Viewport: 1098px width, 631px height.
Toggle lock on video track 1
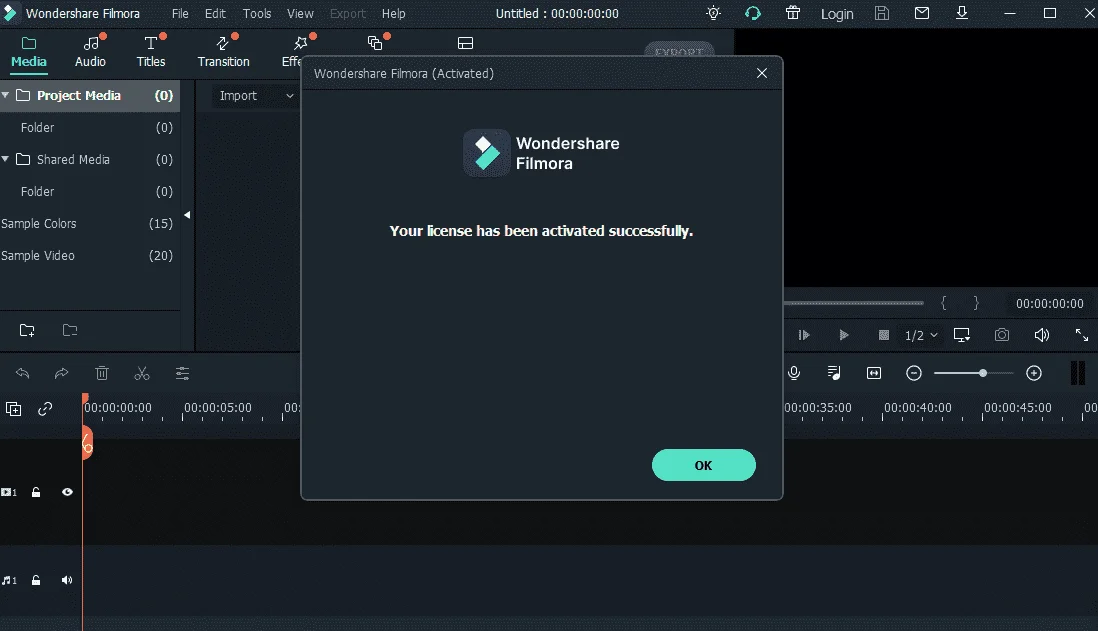(x=36, y=492)
